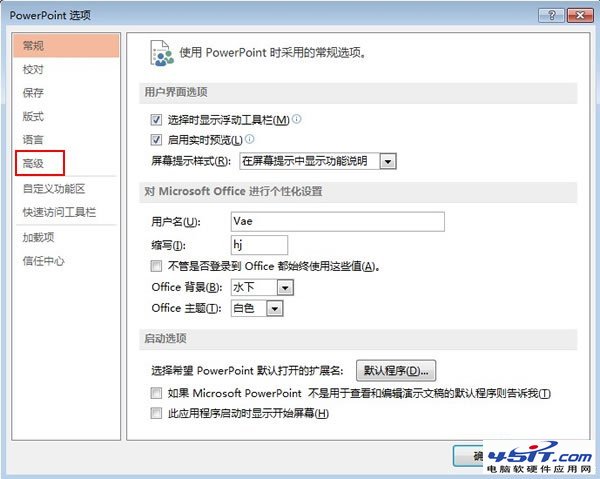The height and width of the screenshot is (479, 600).
Task: Click the info icon next to 启用实时预览
Action: [249, 139]
